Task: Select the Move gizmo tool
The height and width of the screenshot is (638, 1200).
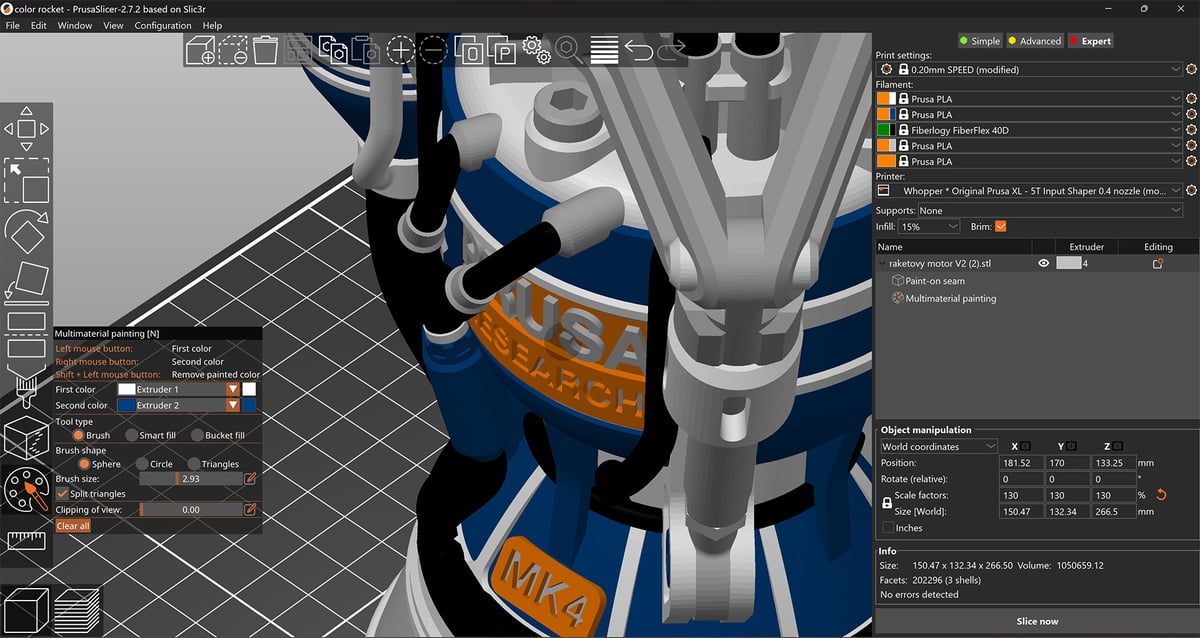Action: 27,128
